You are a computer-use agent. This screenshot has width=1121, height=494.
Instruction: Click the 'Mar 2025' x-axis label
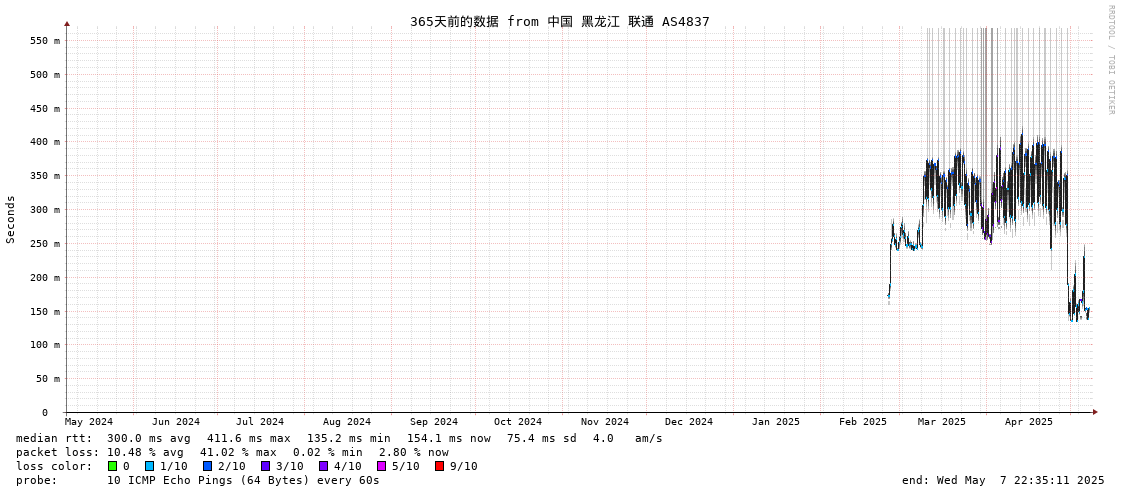click(942, 422)
